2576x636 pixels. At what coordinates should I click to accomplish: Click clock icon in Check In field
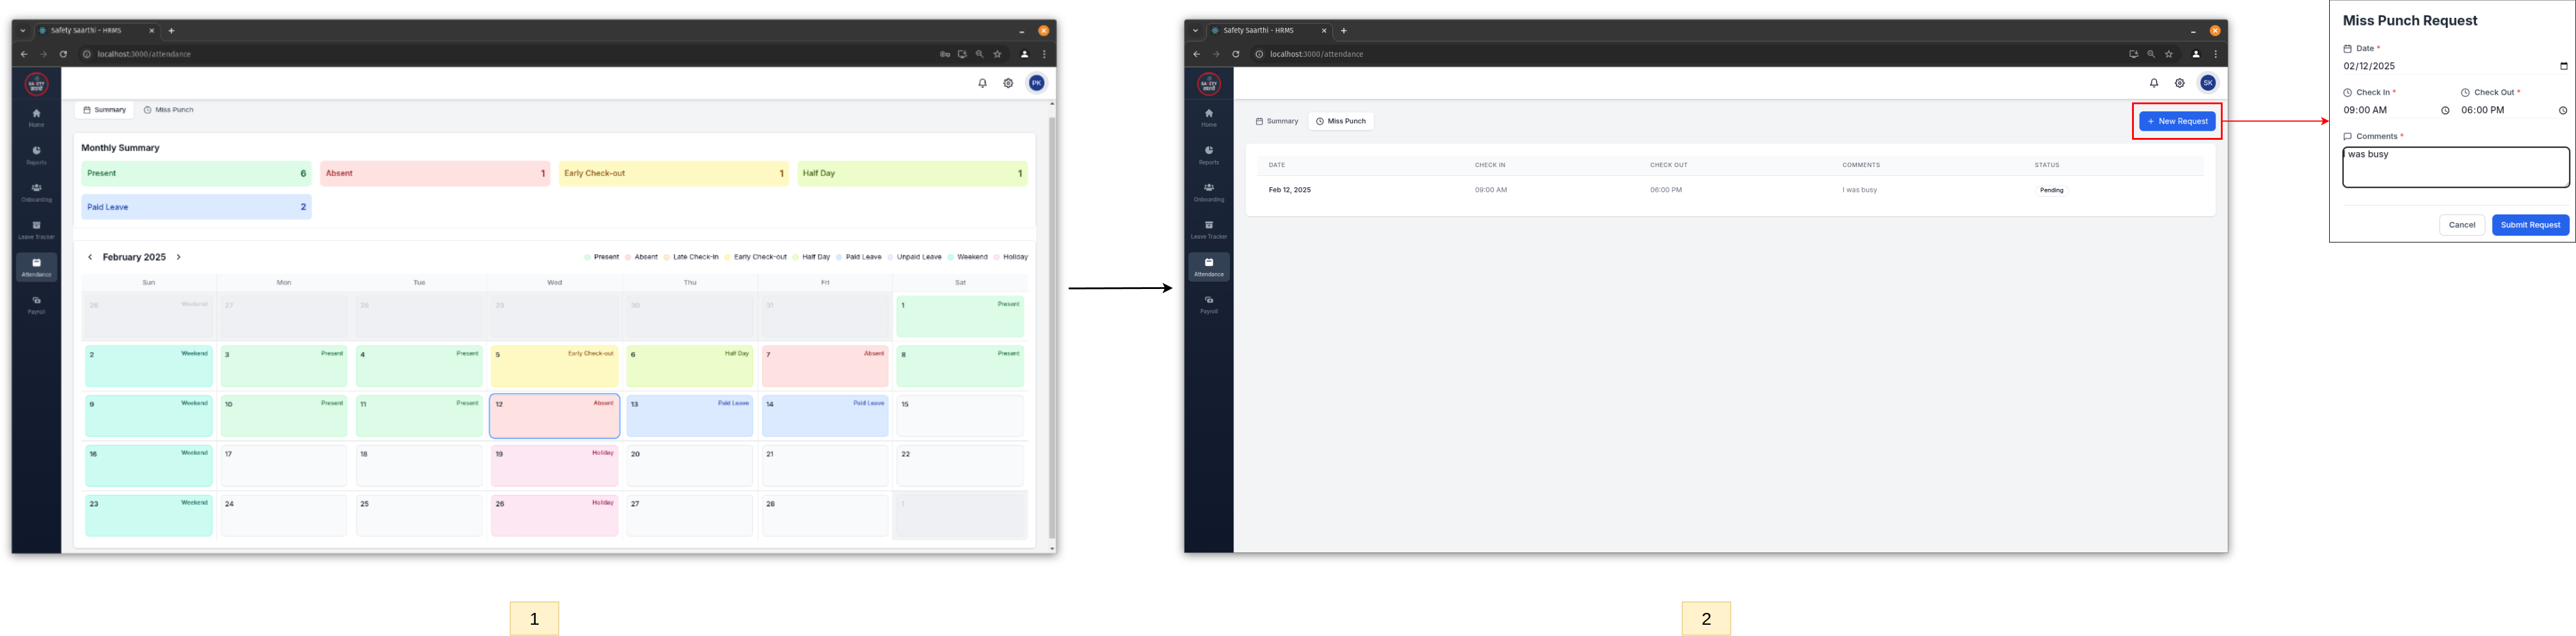click(2445, 111)
